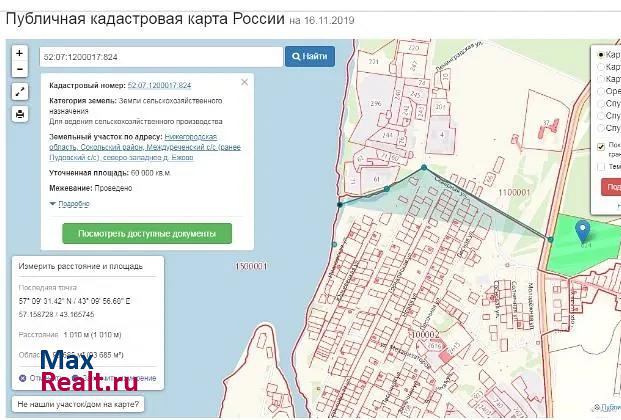Open the 'Не нашли участок/дом на карте?' panel

(x=77, y=405)
